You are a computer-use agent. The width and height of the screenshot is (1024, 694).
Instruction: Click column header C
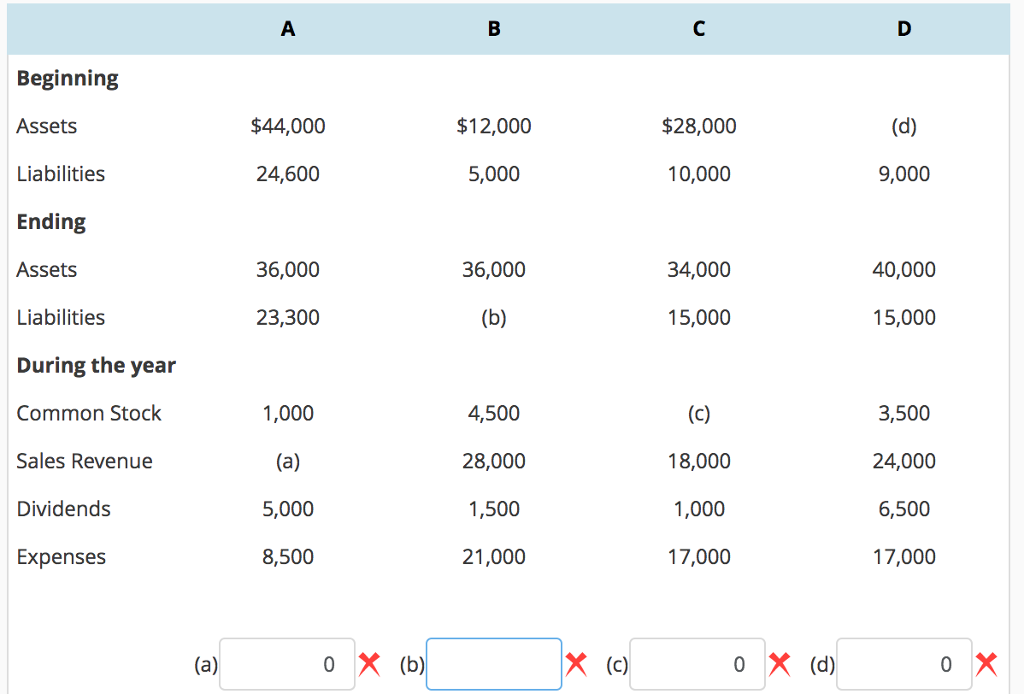[699, 30]
